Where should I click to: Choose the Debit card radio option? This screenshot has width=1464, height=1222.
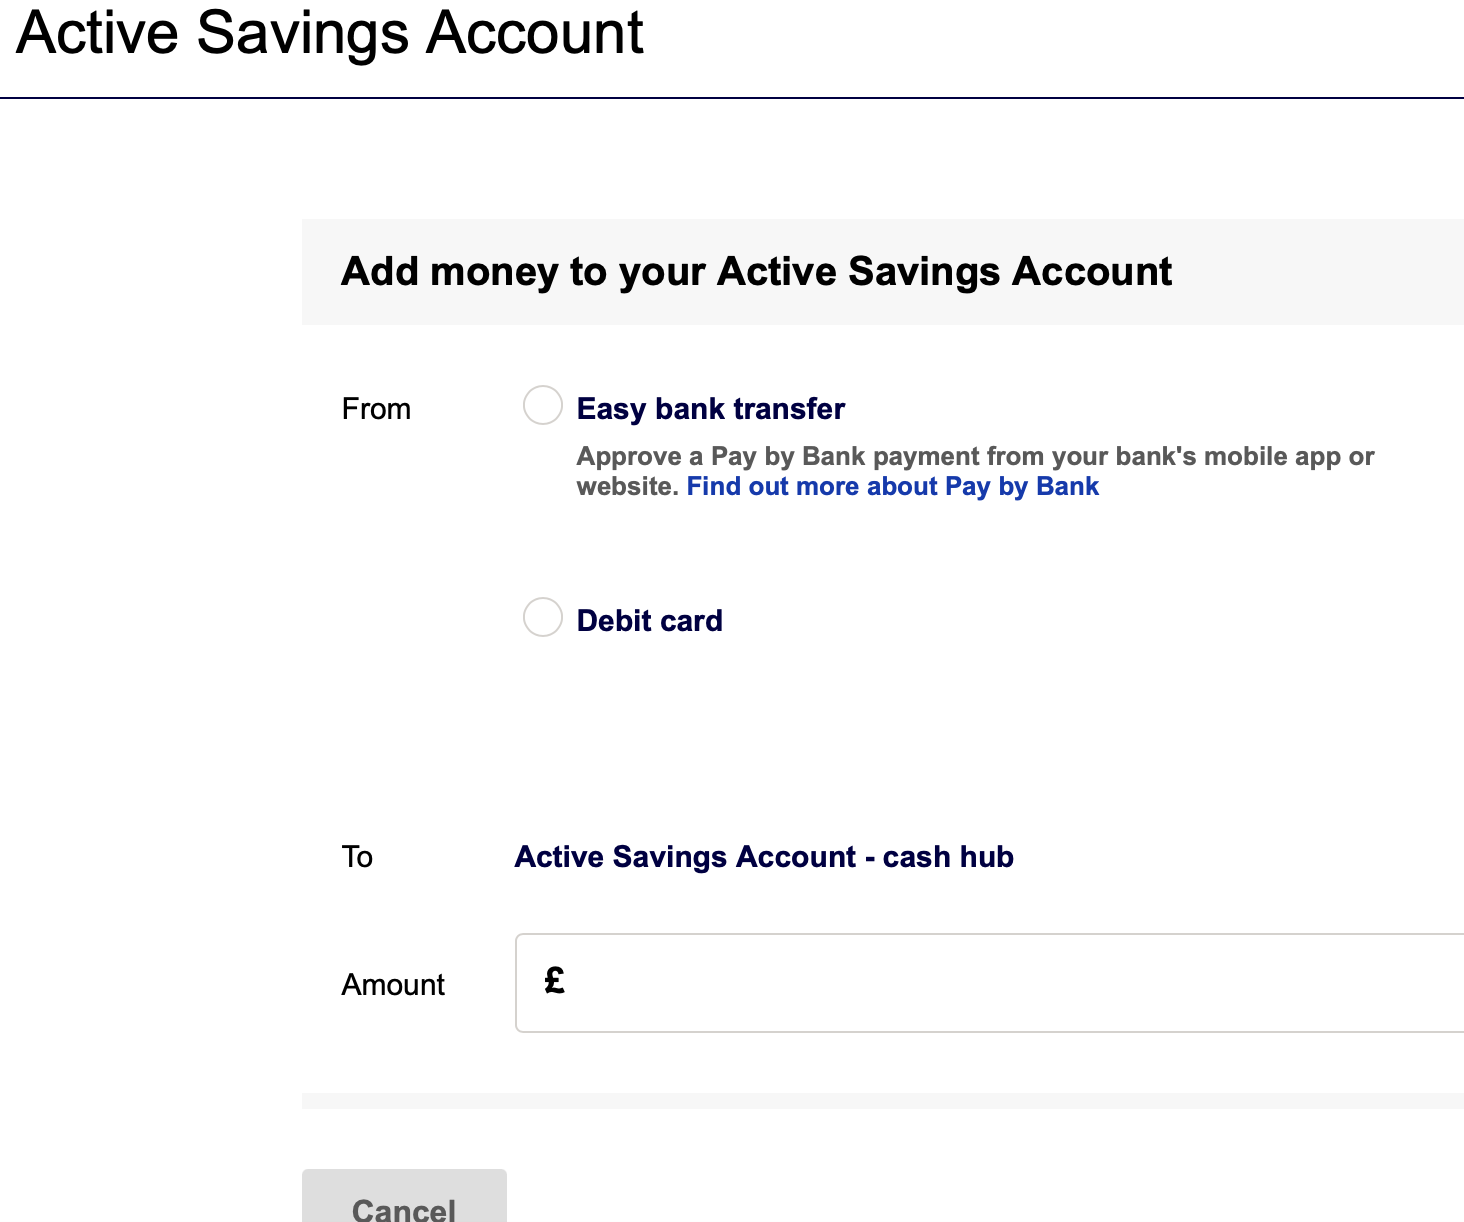(x=543, y=617)
